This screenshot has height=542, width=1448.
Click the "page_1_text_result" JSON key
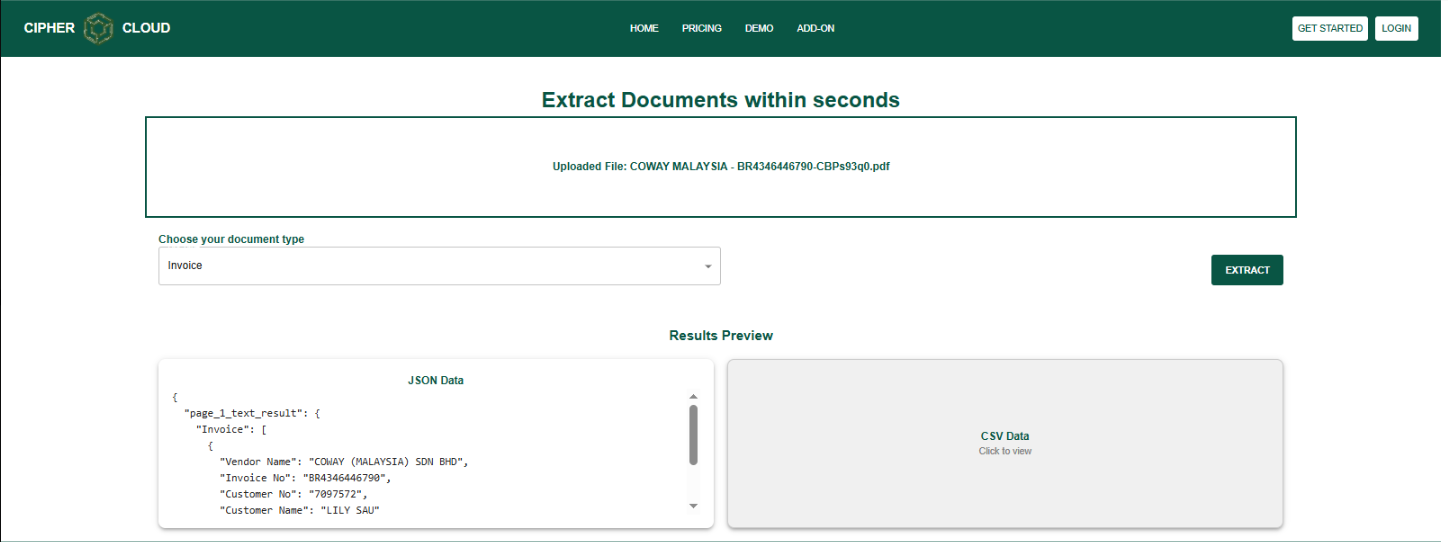point(243,413)
